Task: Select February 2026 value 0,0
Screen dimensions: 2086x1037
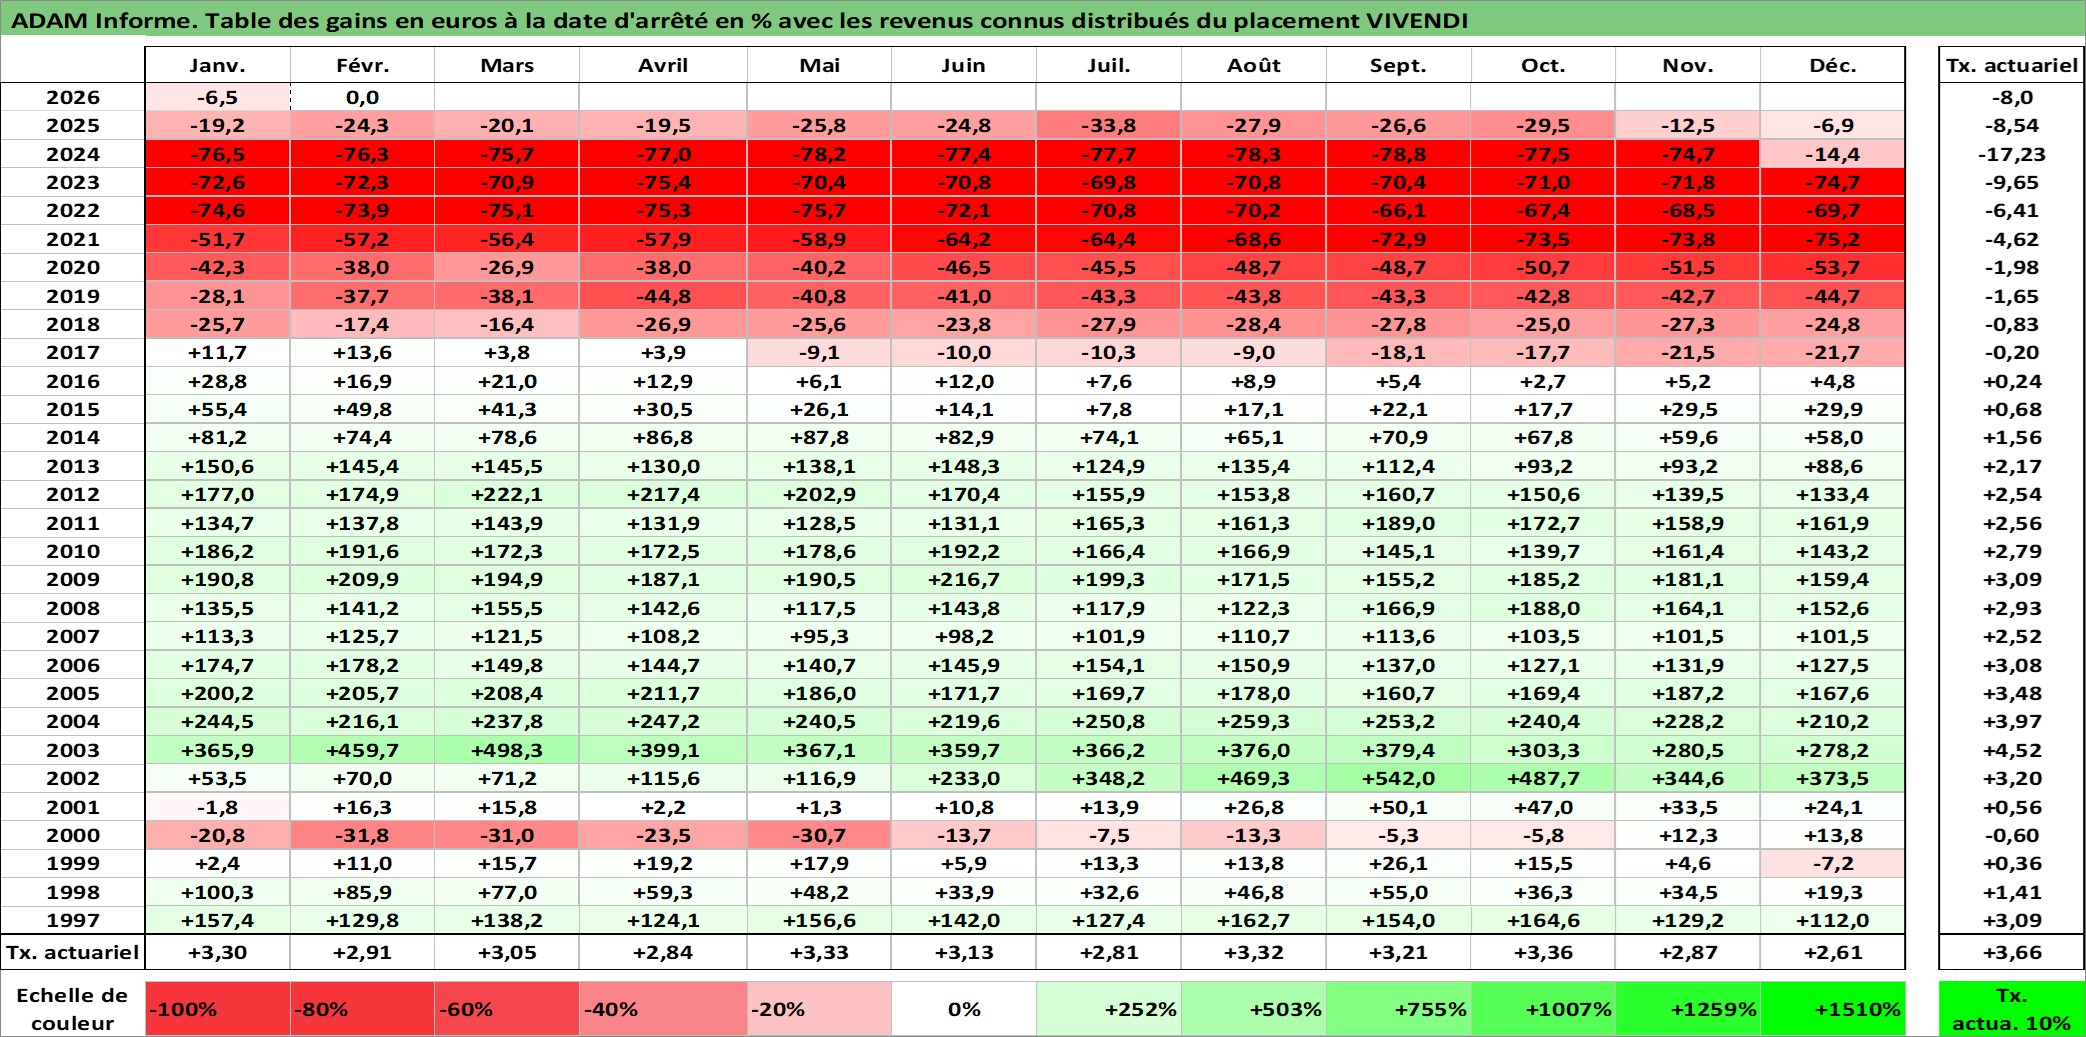Action: pyautogui.click(x=362, y=97)
